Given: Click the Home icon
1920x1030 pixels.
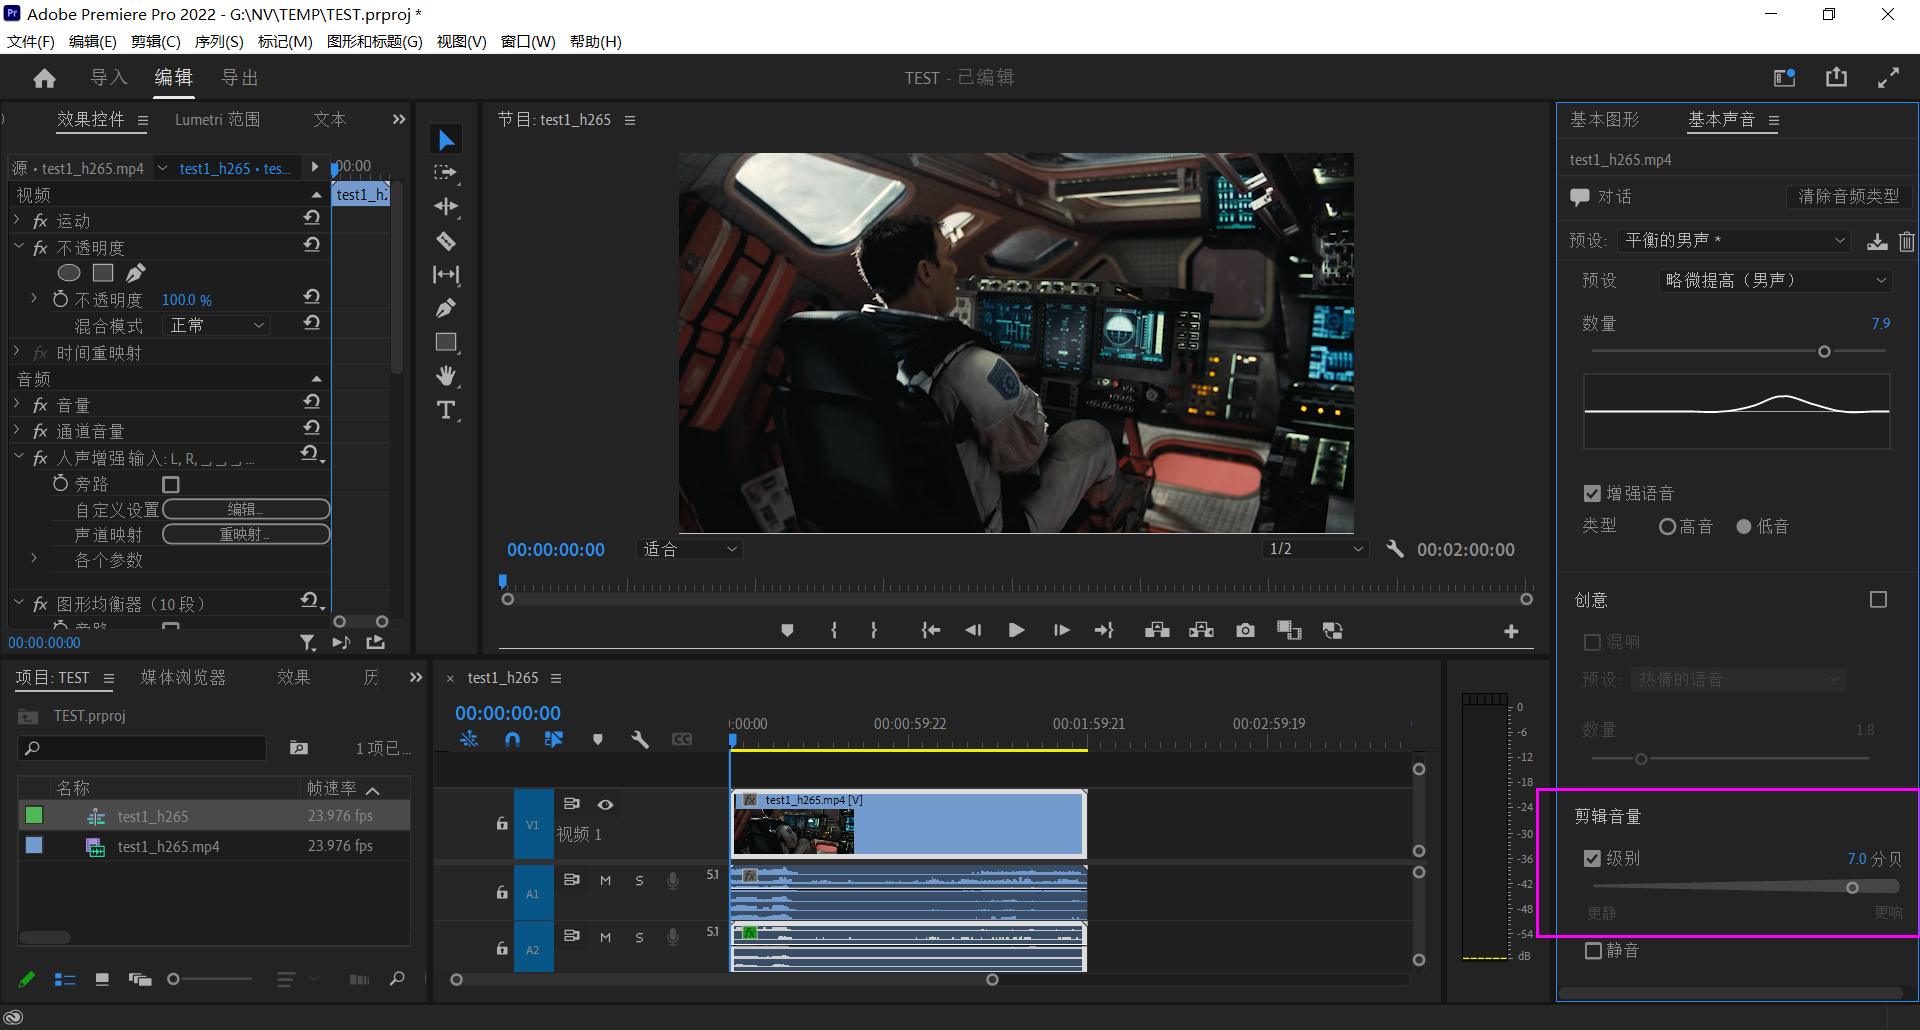Looking at the screenshot, I should (x=44, y=78).
